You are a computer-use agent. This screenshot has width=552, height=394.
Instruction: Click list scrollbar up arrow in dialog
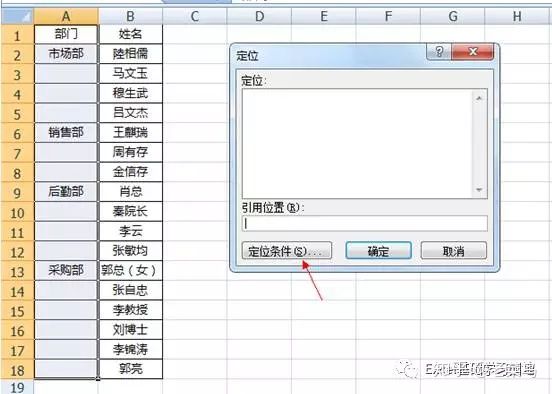[x=479, y=98]
